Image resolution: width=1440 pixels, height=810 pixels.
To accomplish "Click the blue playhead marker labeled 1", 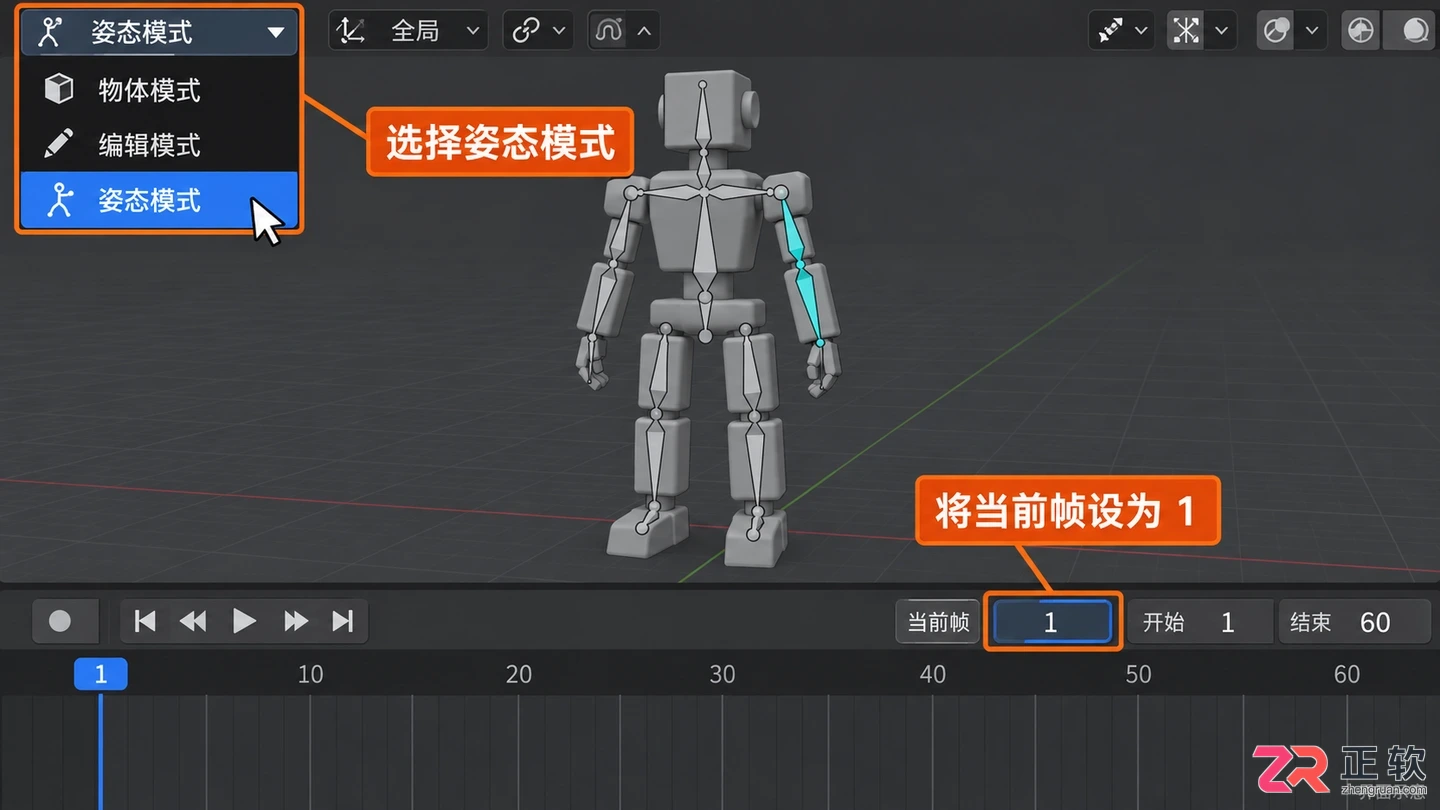I will coord(100,674).
